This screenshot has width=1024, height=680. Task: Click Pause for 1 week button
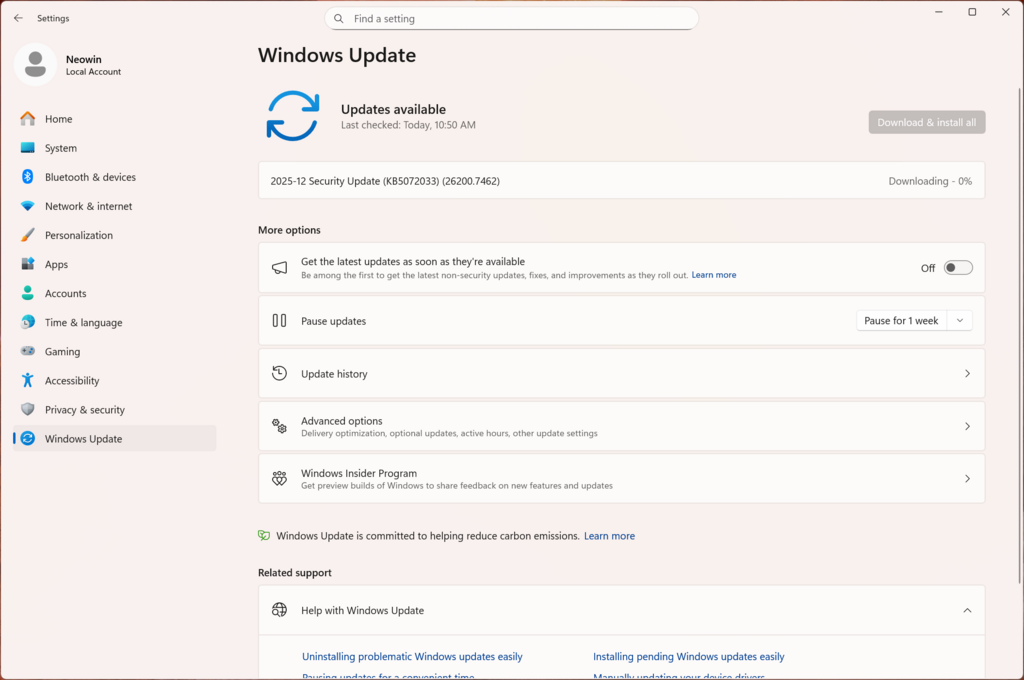pos(901,321)
